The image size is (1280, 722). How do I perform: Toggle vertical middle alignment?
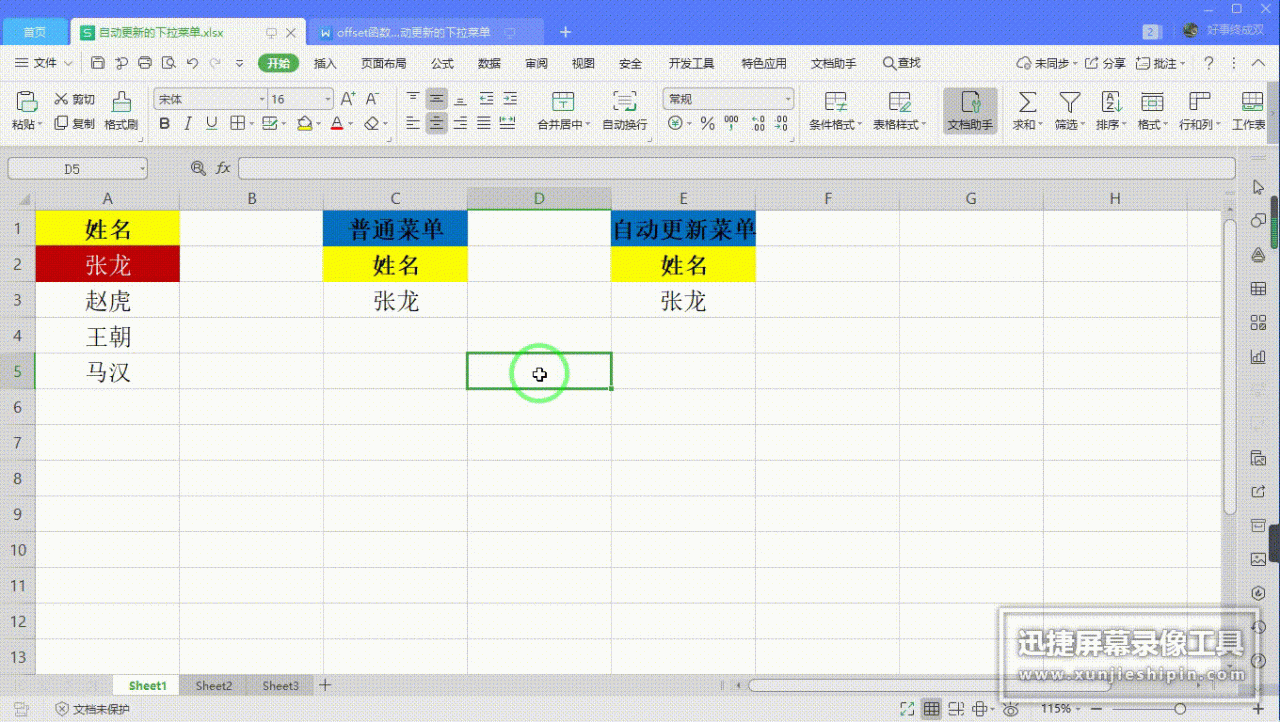pyautogui.click(x=437, y=99)
